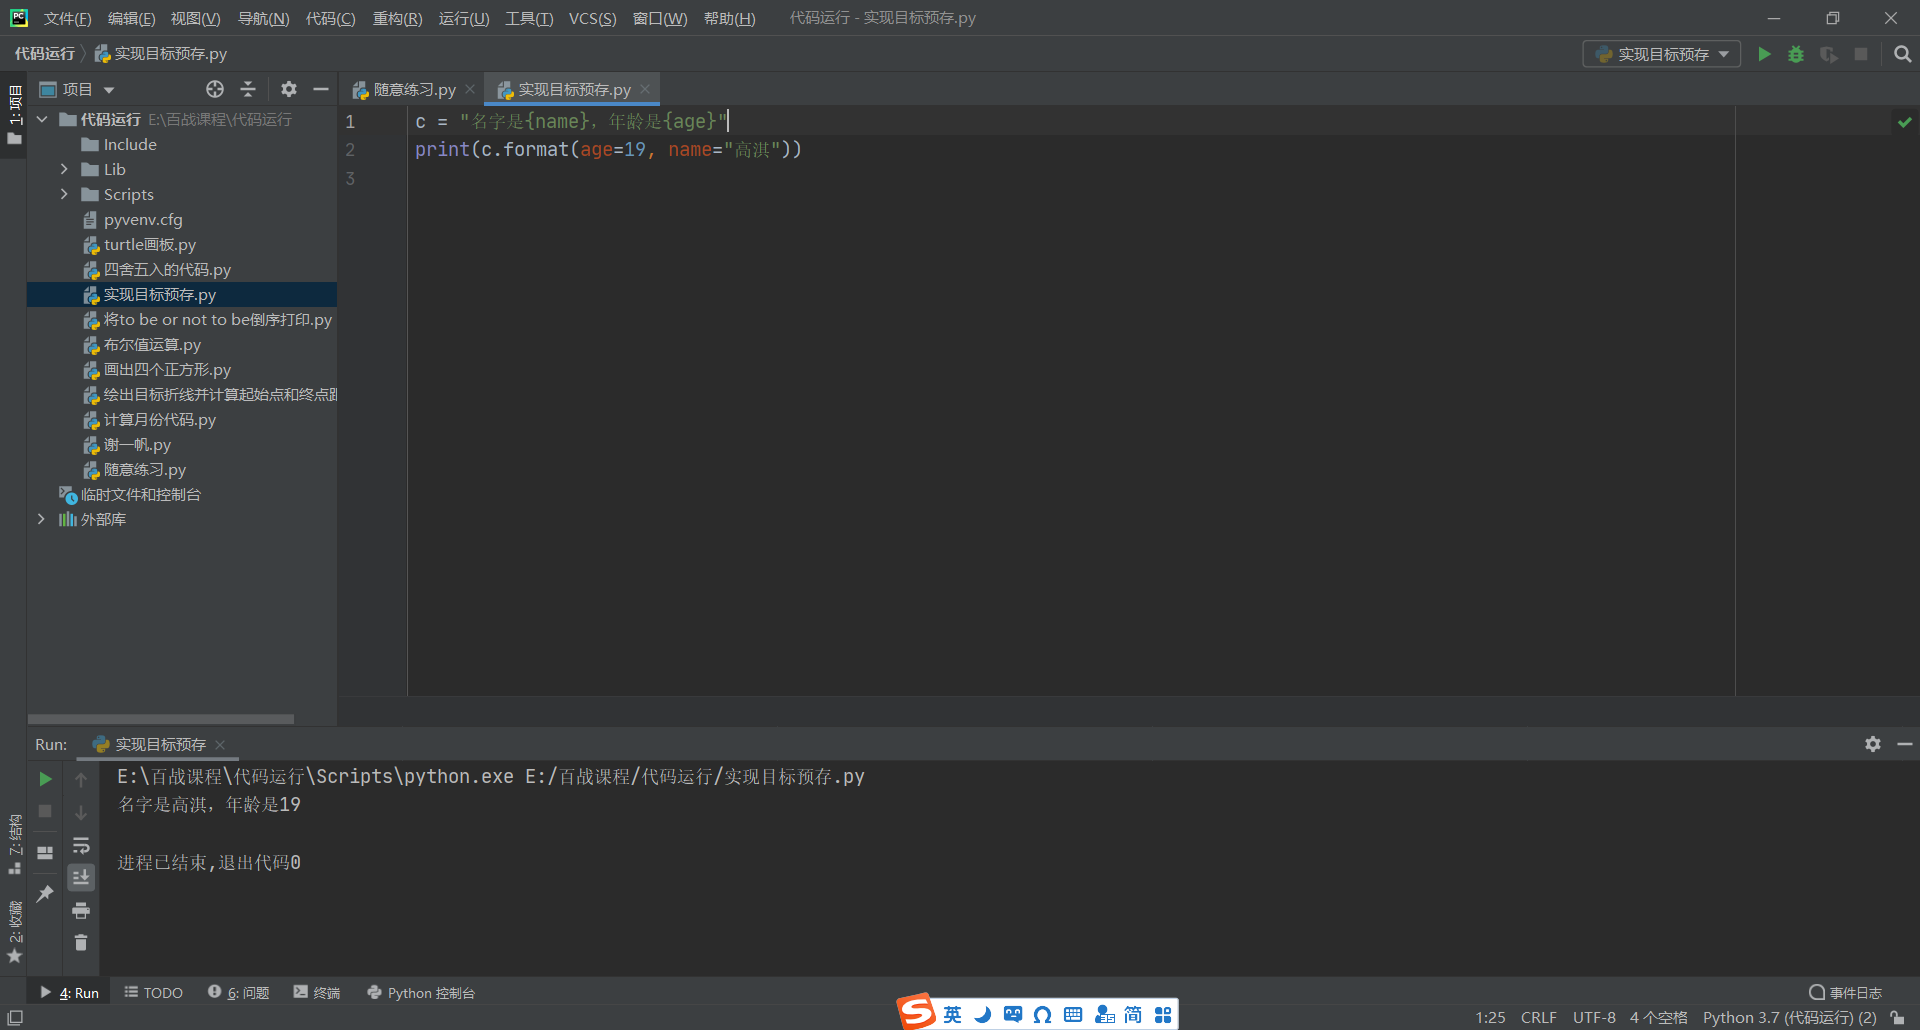Click up stack trace arrow
Viewport: 1920px width, 1030px height.
[x=81, y=779]
